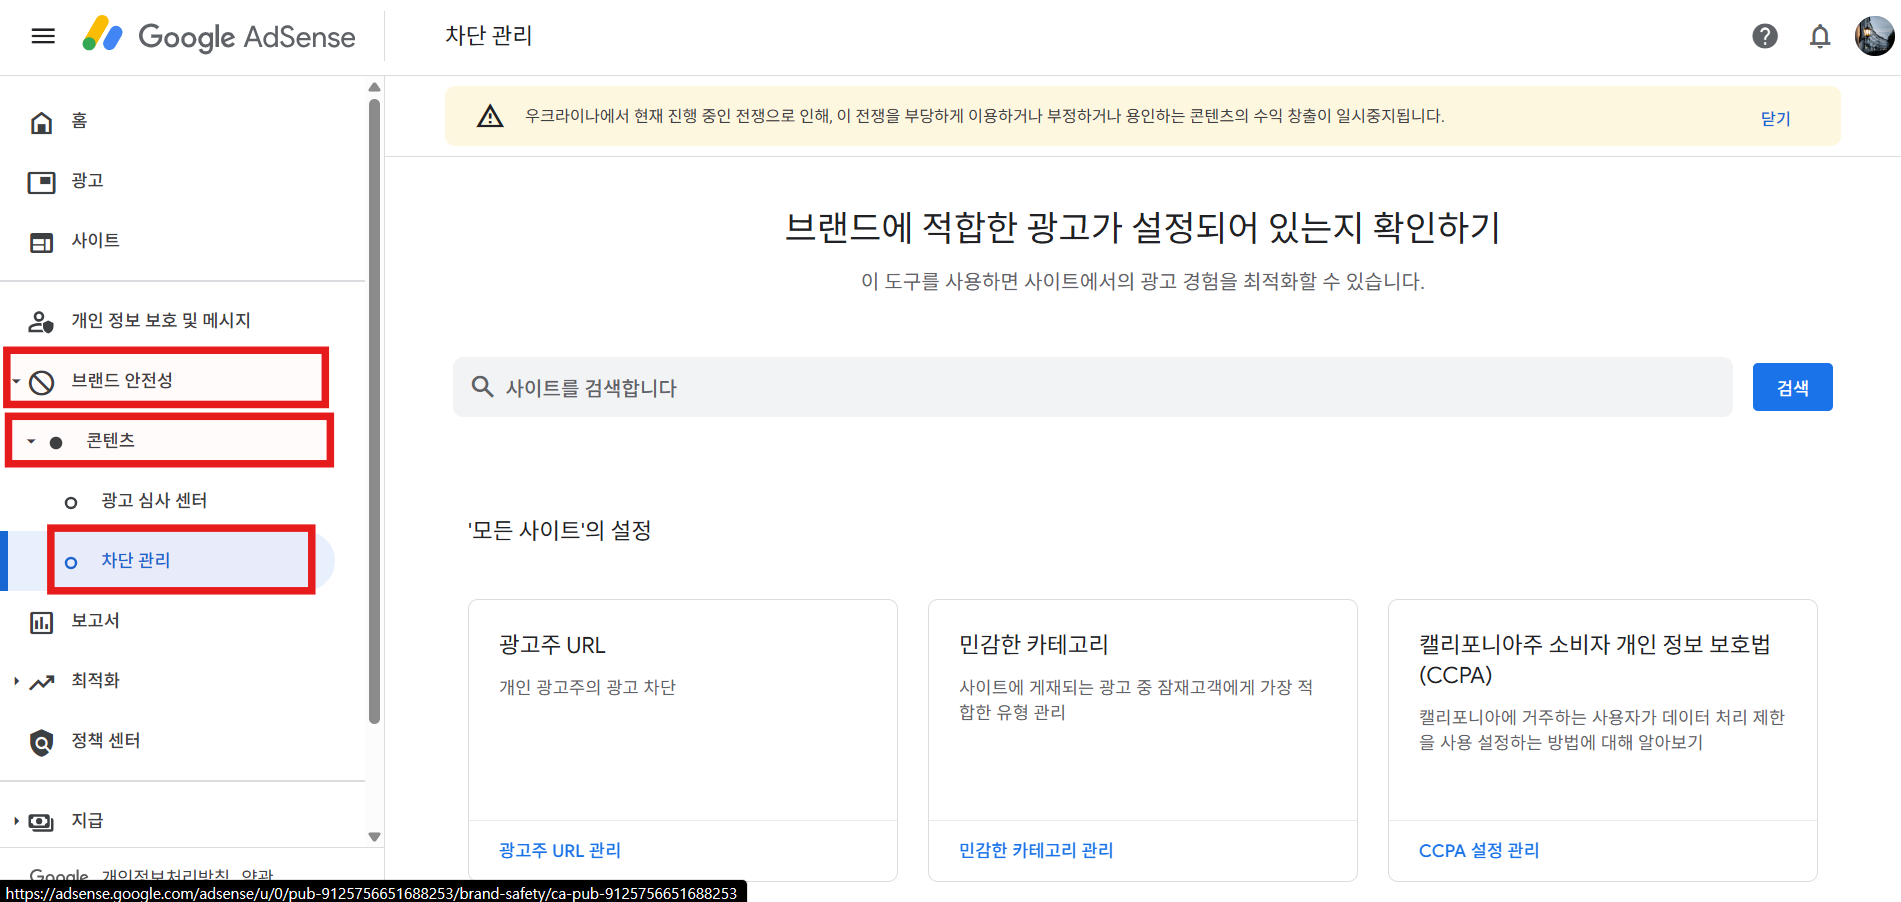This screenshot has width=1901, height=902.
Task: Click the privacy and messaging person icon
Action: coord(41,322)
